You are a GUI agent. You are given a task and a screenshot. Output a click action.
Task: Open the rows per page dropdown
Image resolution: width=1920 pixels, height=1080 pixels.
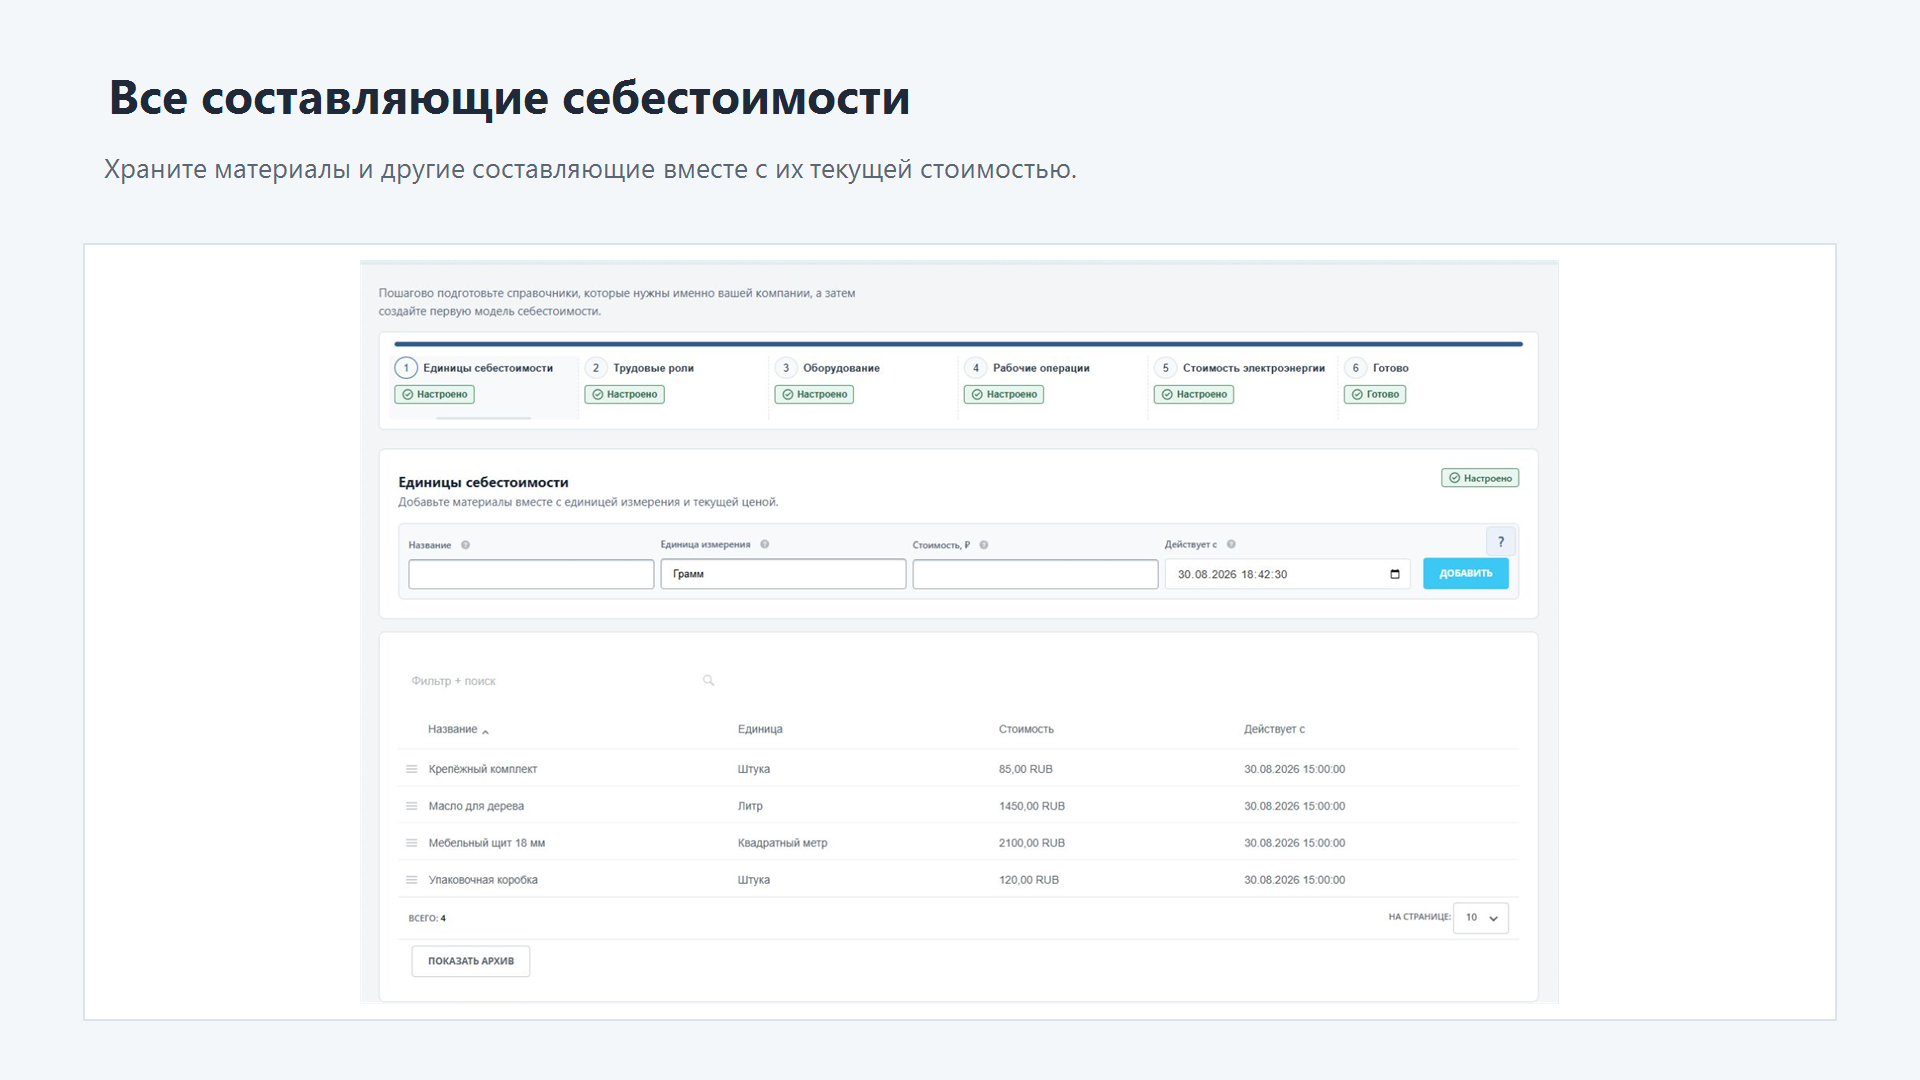(x=1480, y=918)
